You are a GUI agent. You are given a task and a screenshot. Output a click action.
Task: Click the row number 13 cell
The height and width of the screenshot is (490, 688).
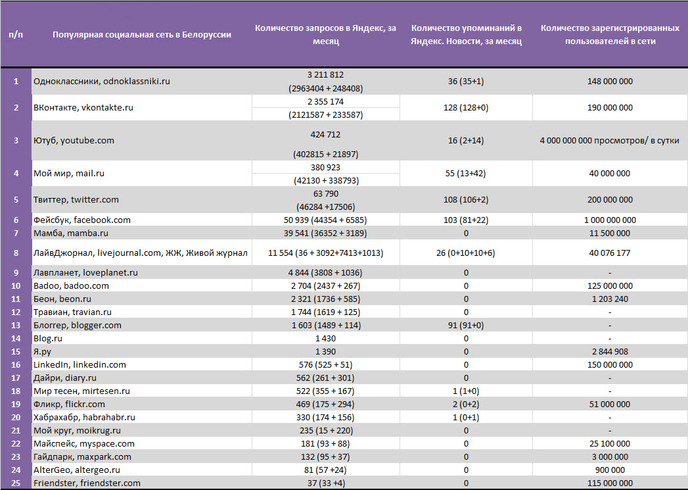(16, 325)
